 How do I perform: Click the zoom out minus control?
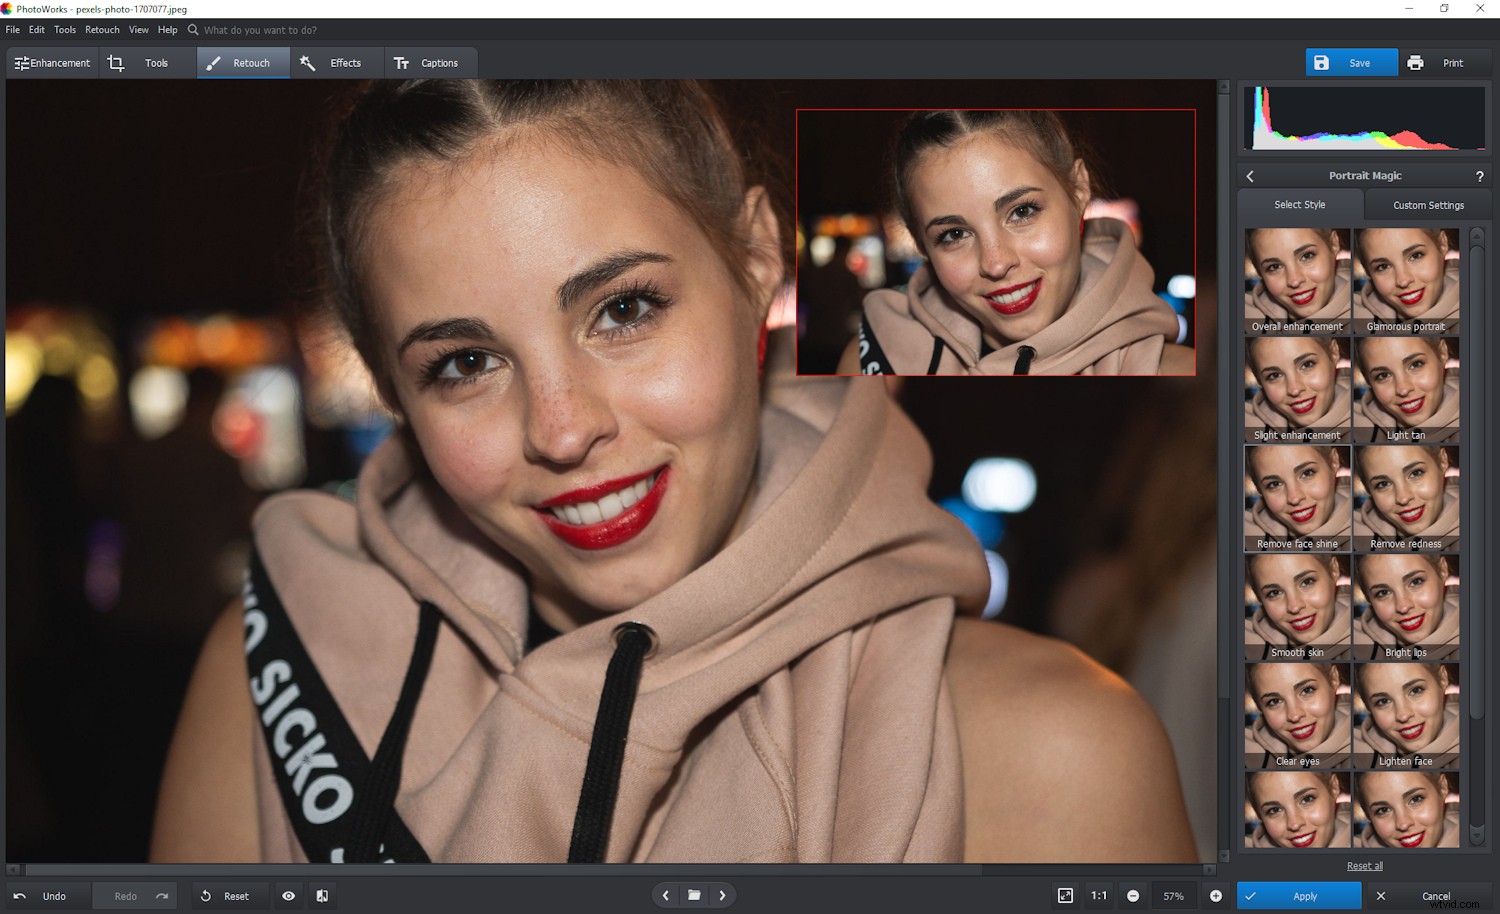point(1133,896)
